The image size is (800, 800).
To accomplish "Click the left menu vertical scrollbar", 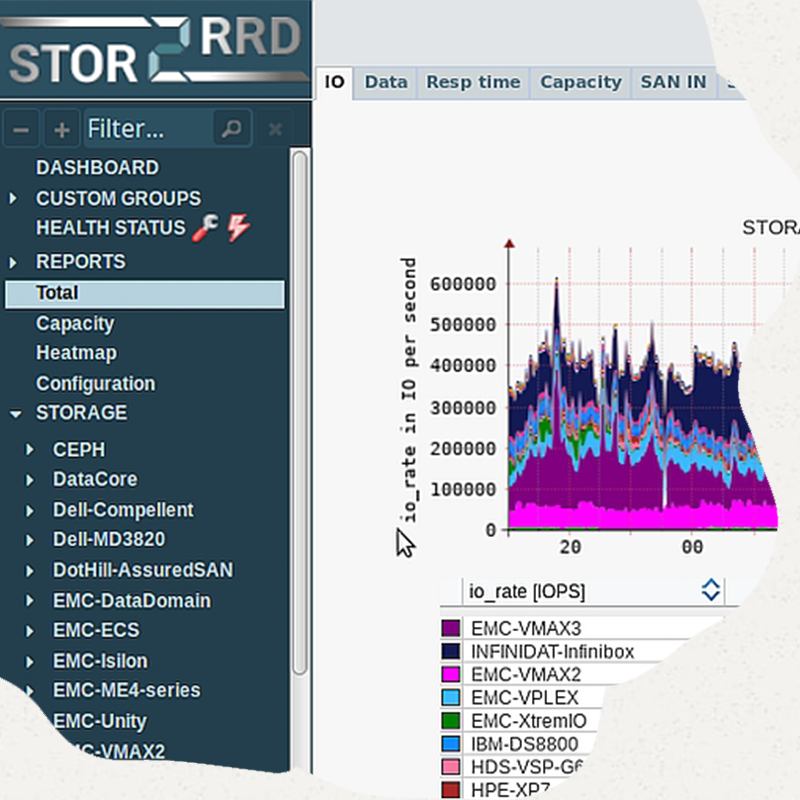I will pyautogui.click(x=300, y=412).
